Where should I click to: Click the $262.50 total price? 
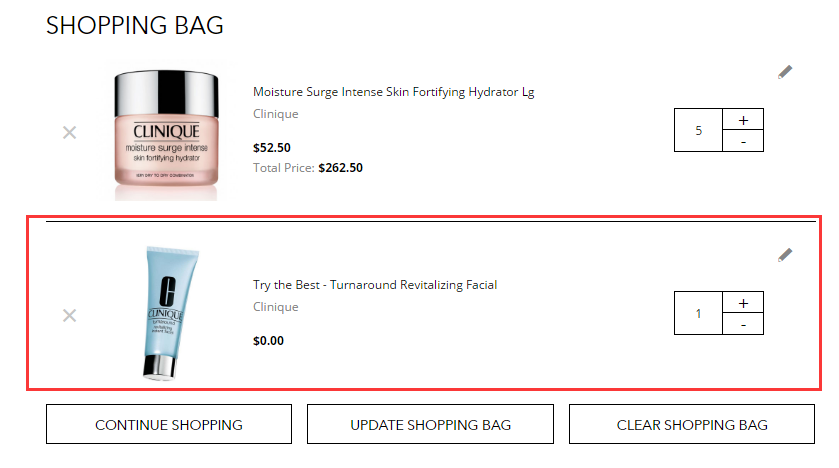(x=340, y=168)
